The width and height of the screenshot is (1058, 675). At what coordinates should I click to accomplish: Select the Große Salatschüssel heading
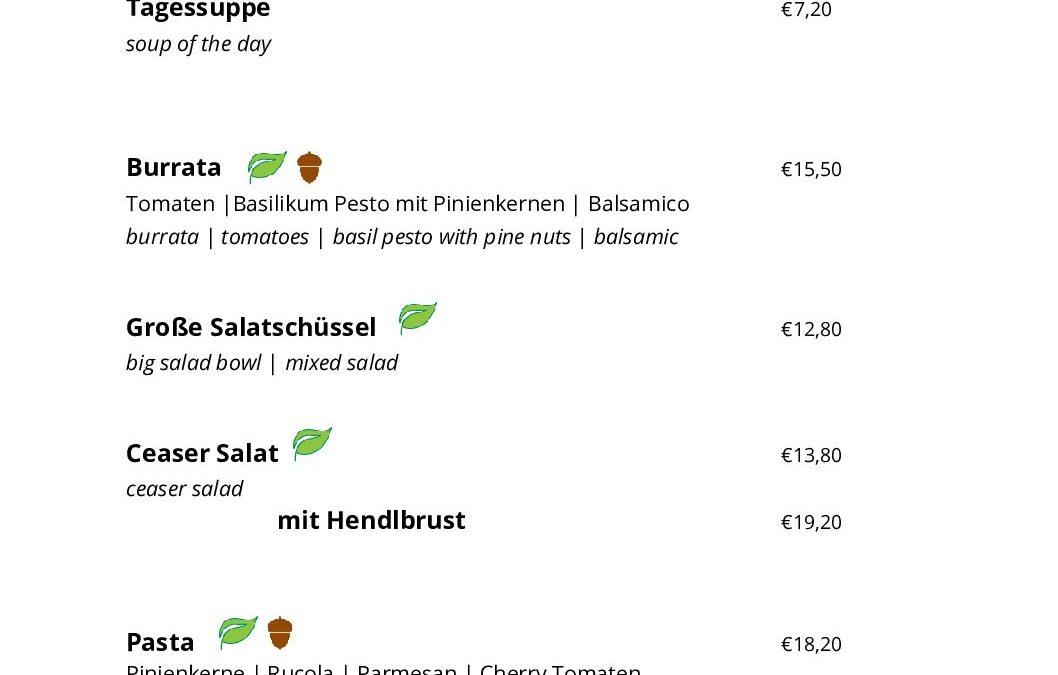(x=251, y=327)
